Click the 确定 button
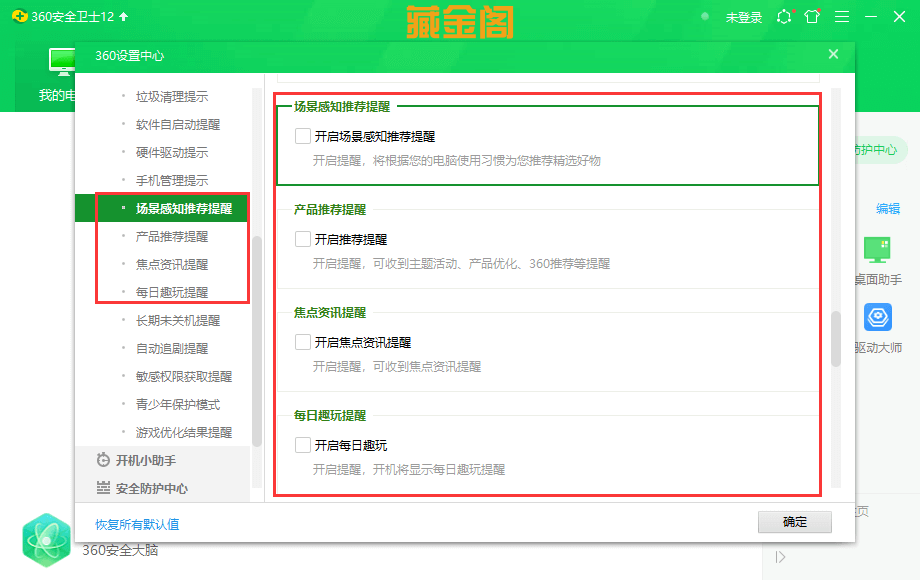 pos(795,522)
